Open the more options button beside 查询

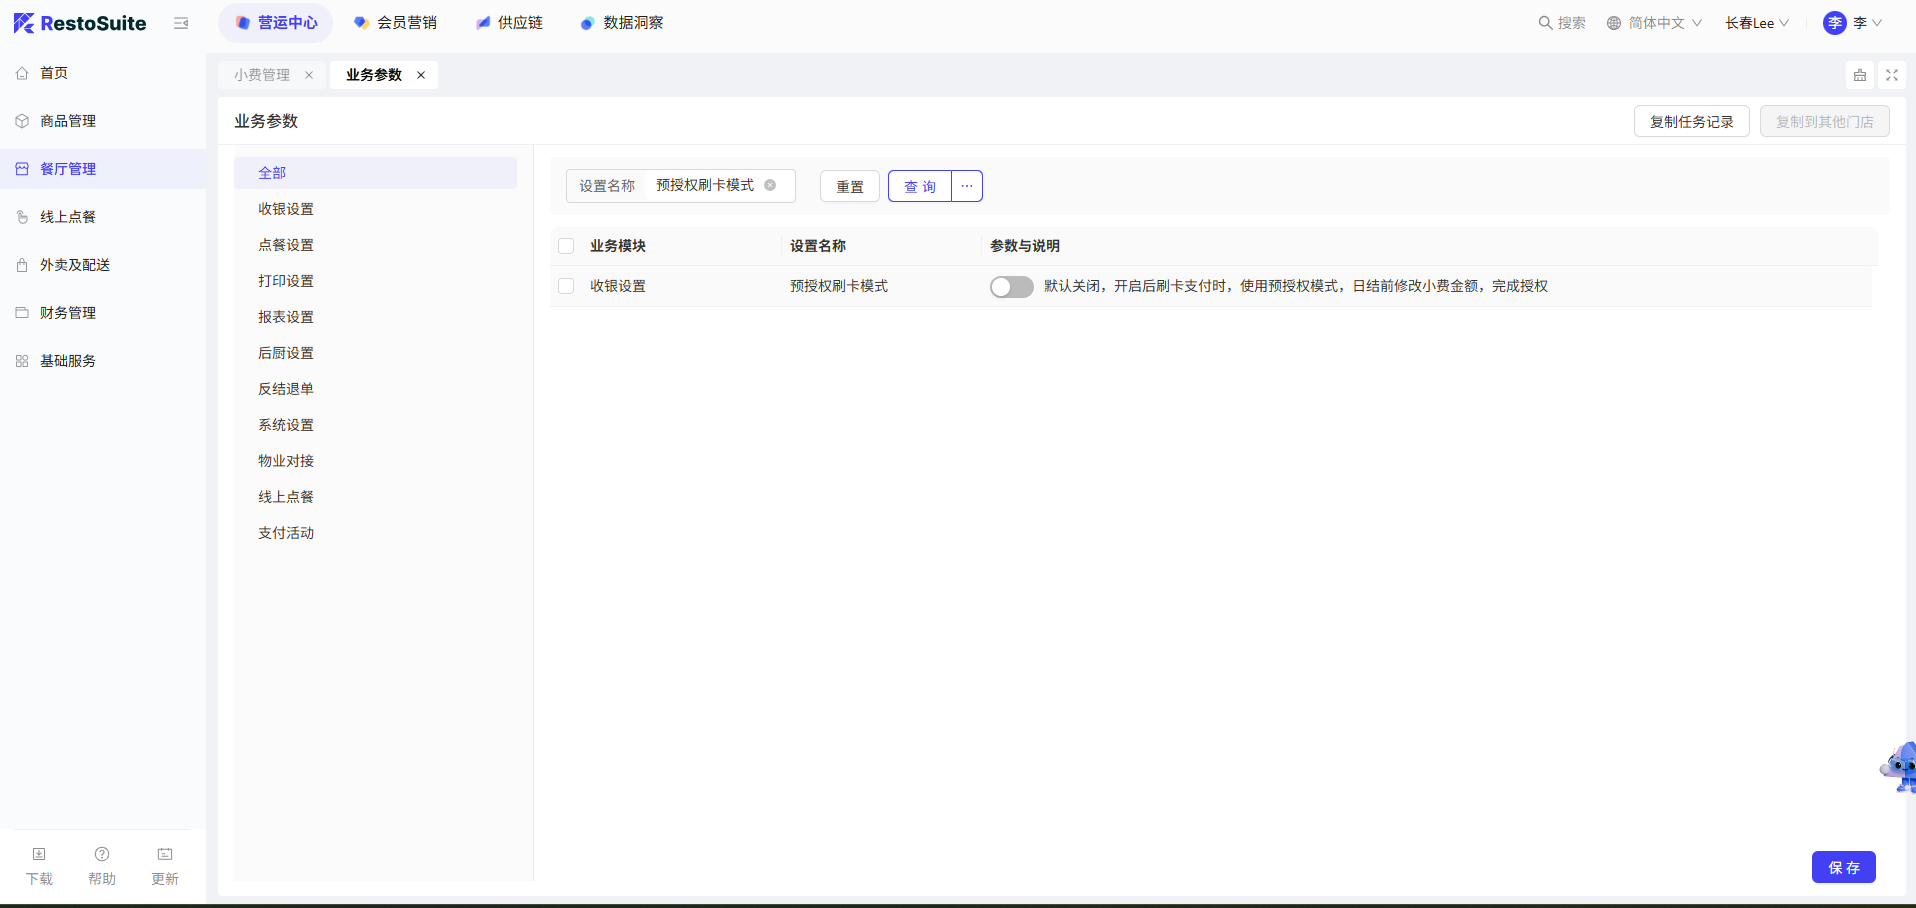click(x=967, y=186)
